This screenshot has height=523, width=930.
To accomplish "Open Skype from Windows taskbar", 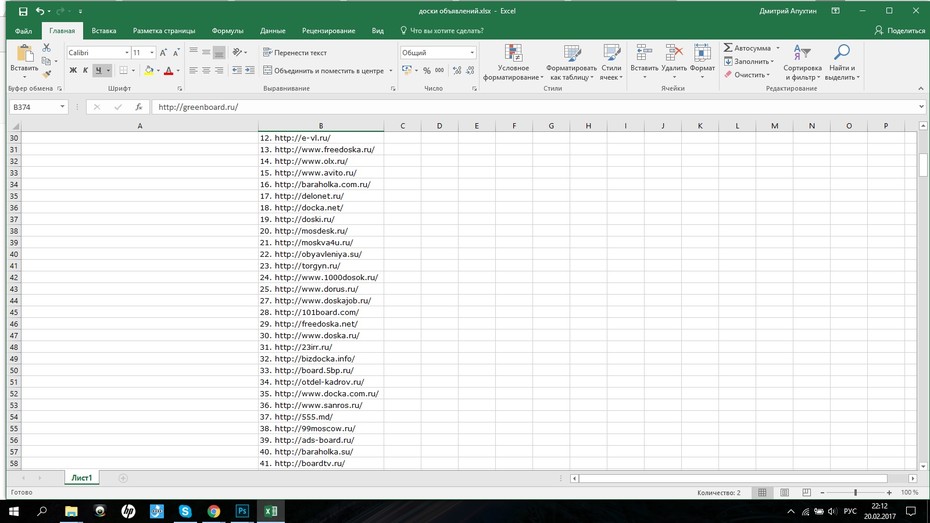I will [x=185, y=511].
